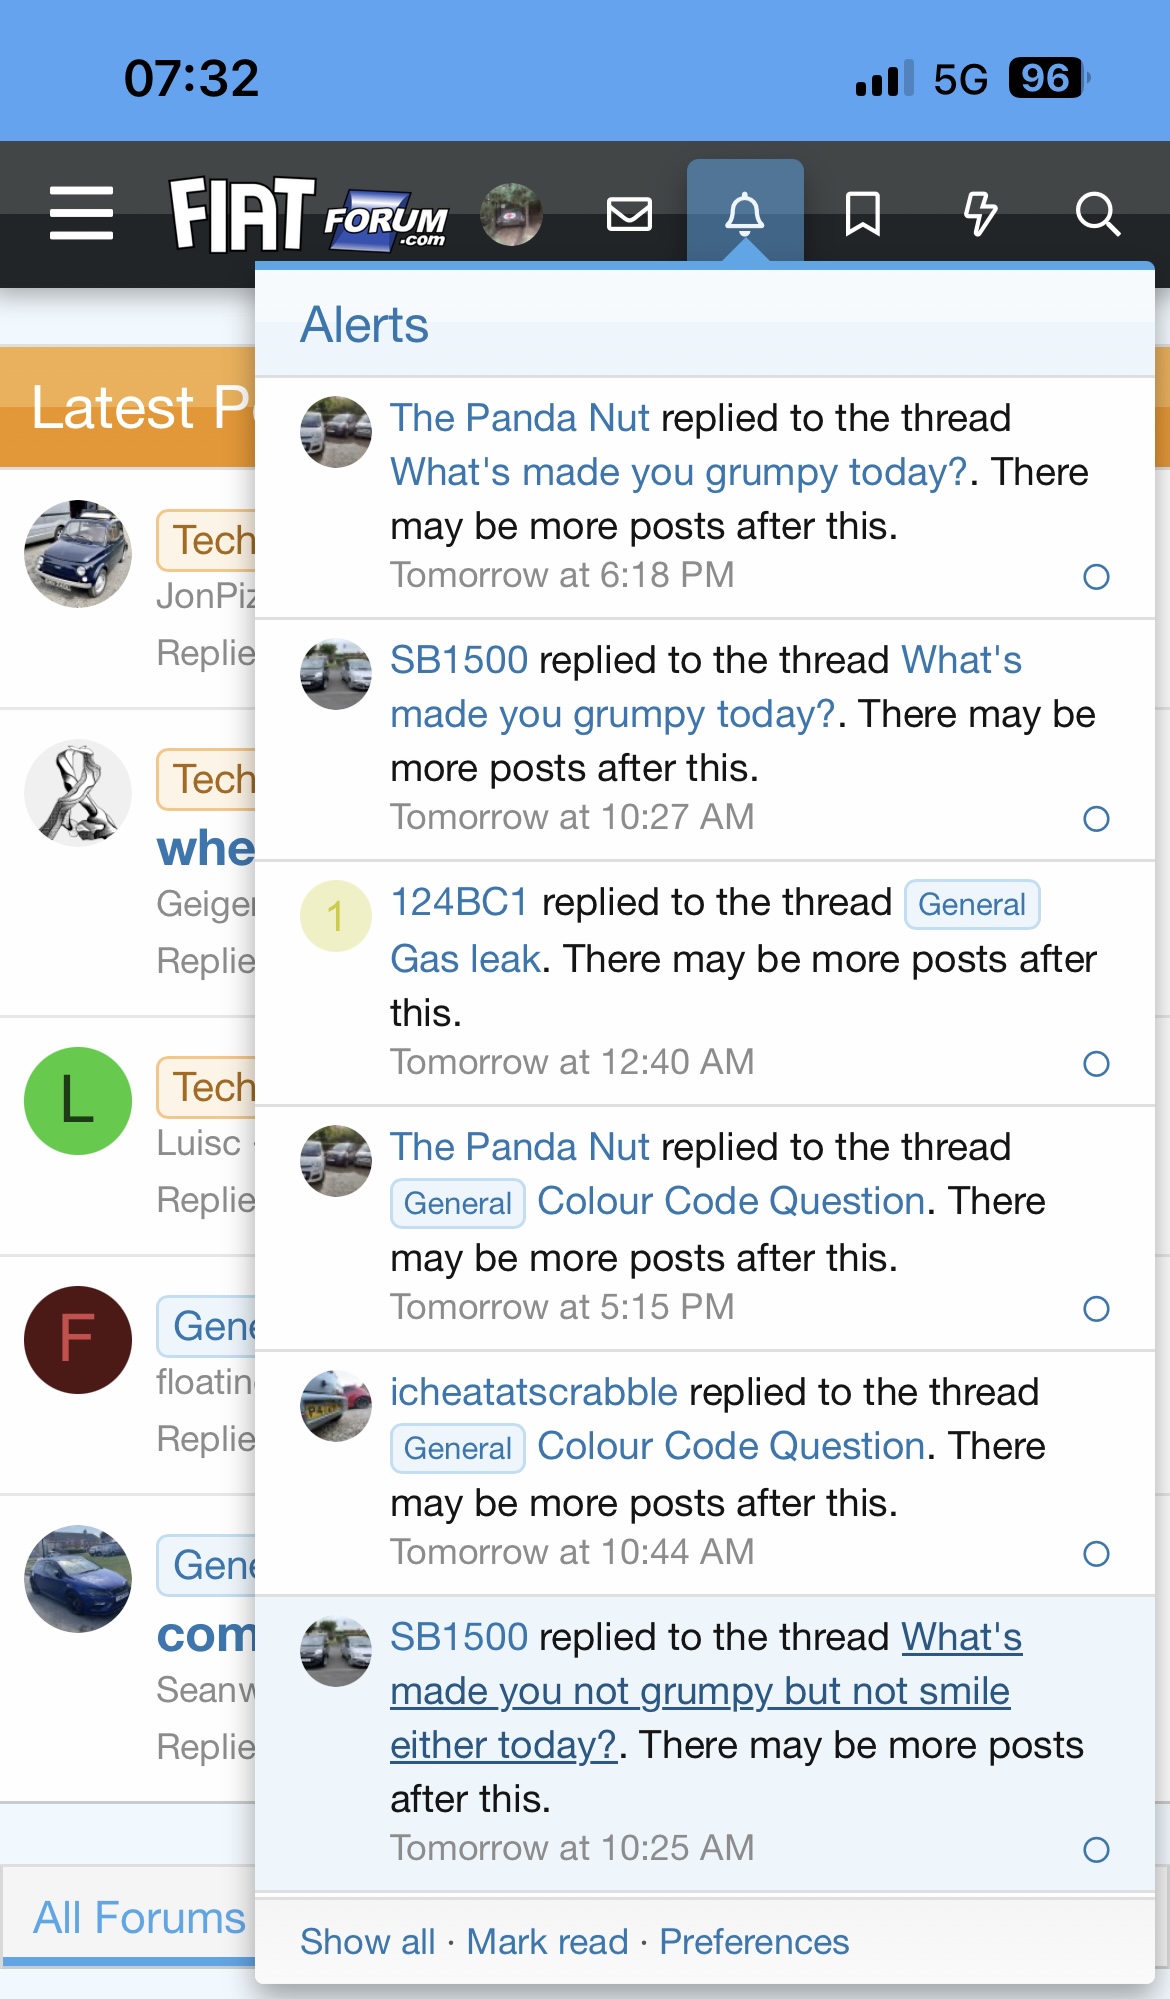Mark 124BC1 Gas leak alert as read

point(1096,1064)
